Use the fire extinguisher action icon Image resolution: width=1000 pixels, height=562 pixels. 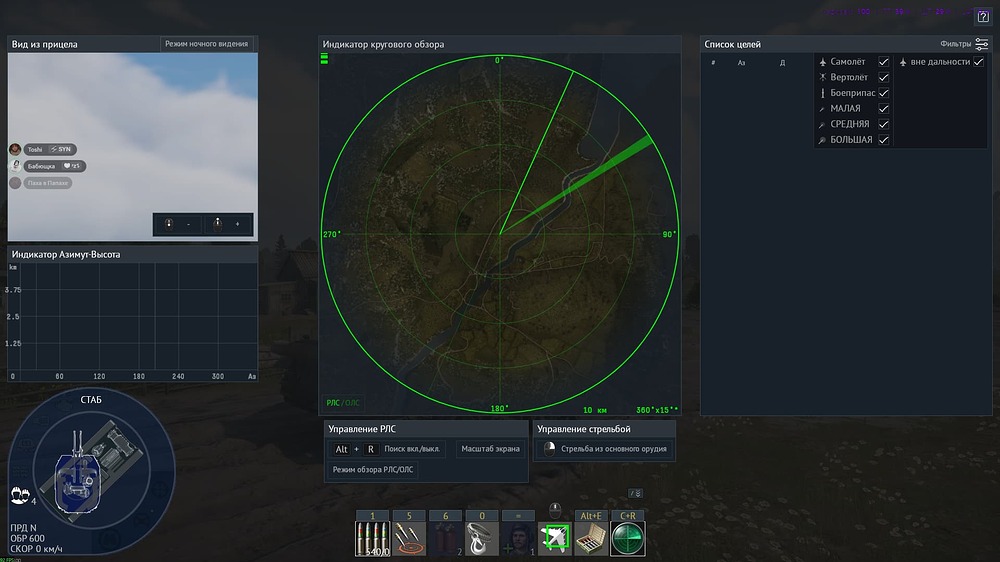tap(445, 538)
